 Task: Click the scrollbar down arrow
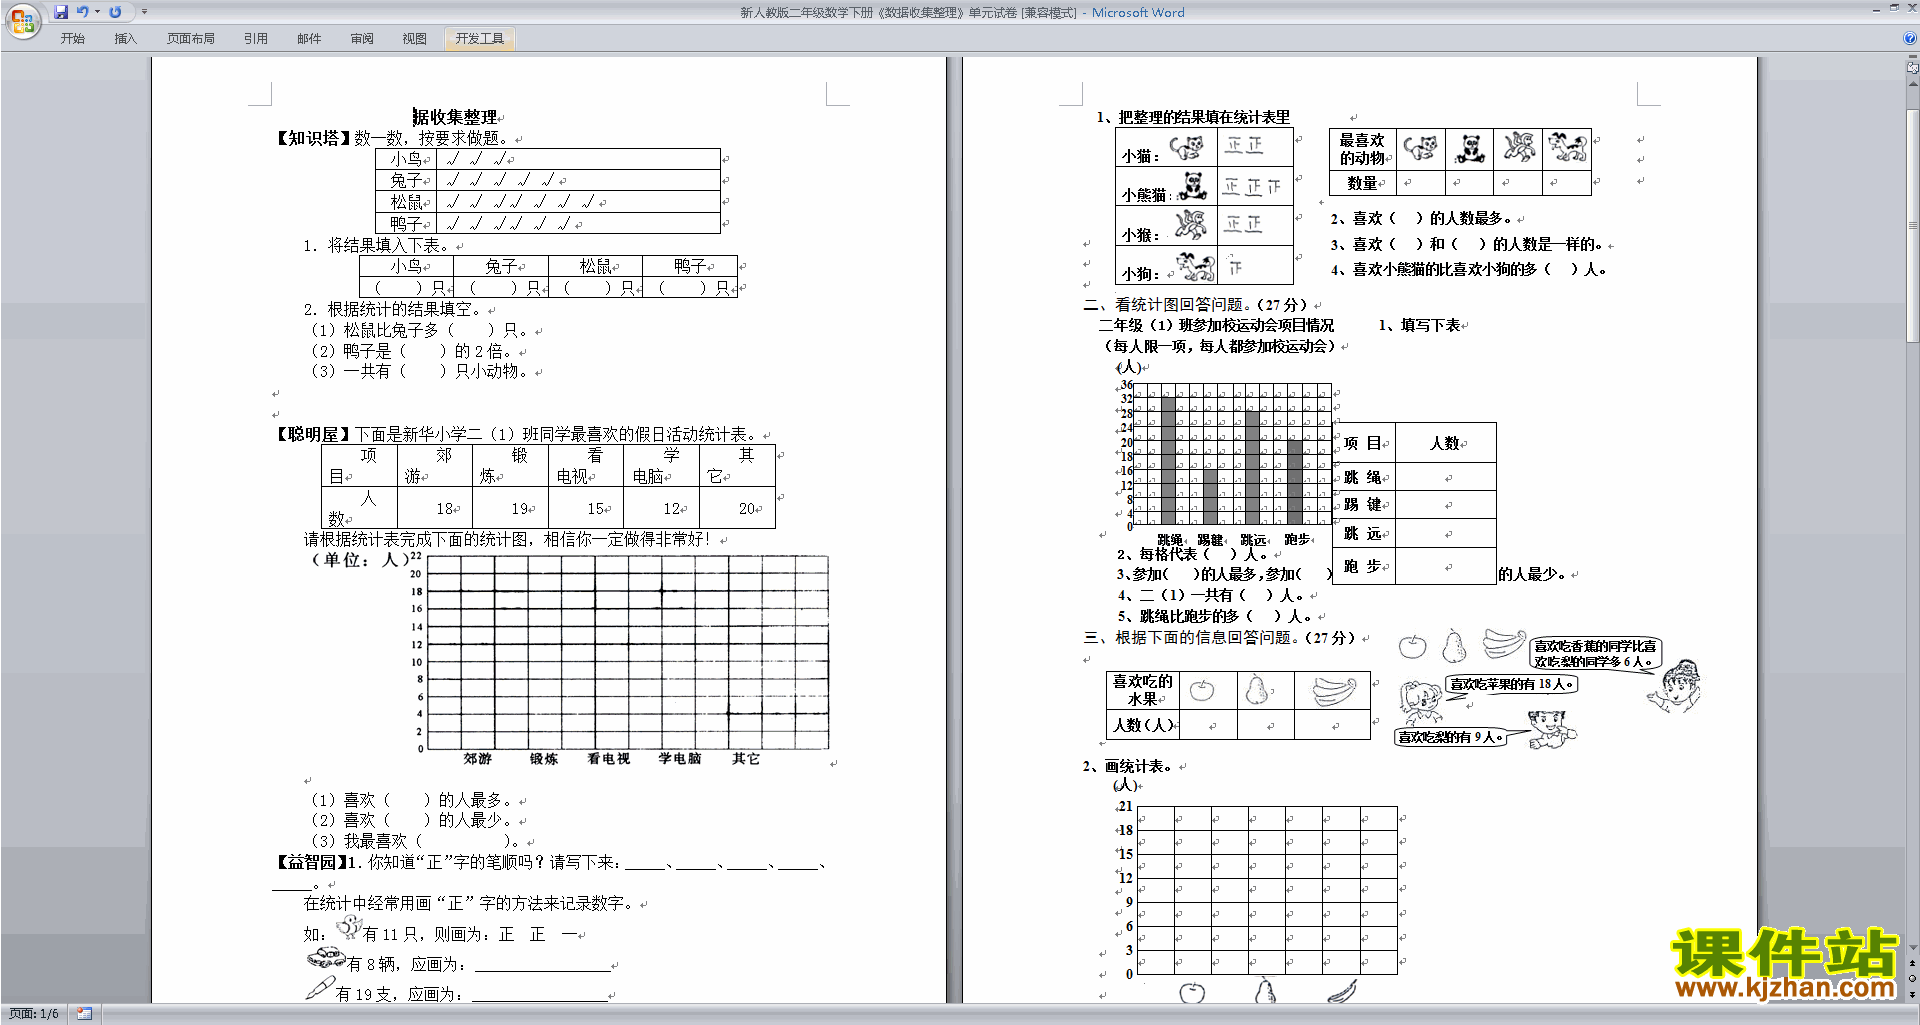point(1912,947)
